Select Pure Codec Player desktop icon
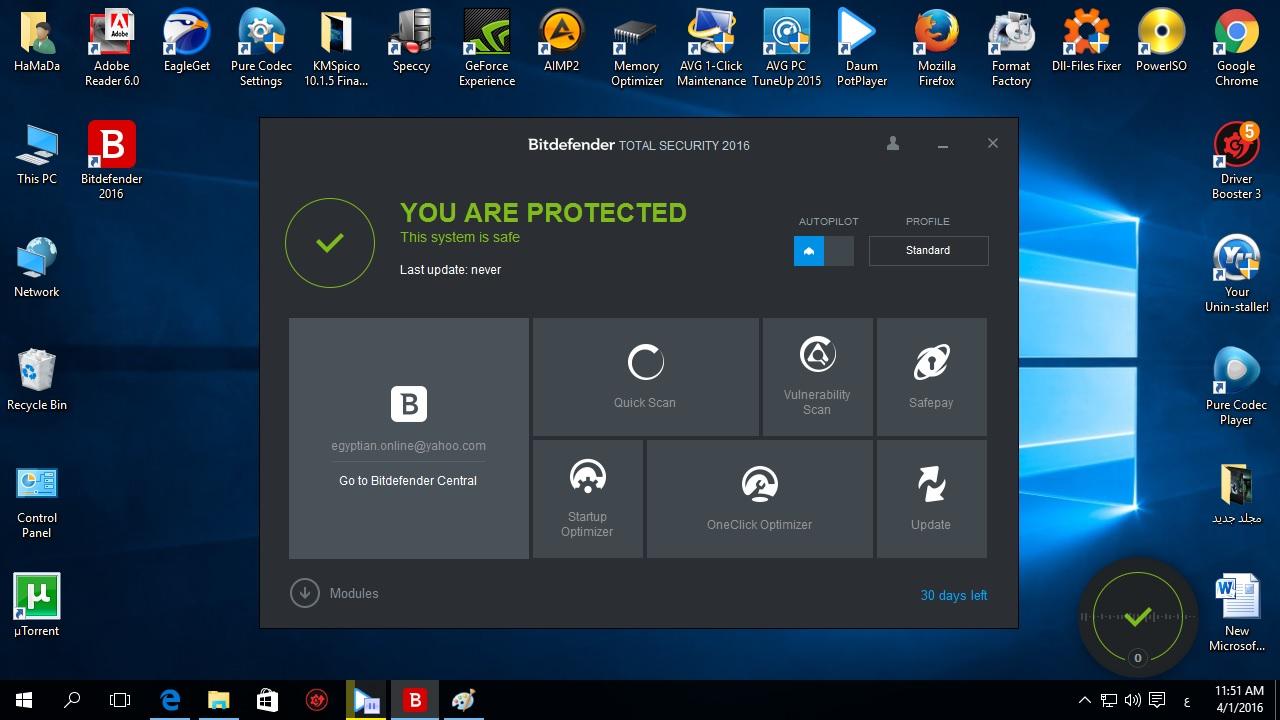Viewport: 1280px width, 720px height. pos(1237,387)
